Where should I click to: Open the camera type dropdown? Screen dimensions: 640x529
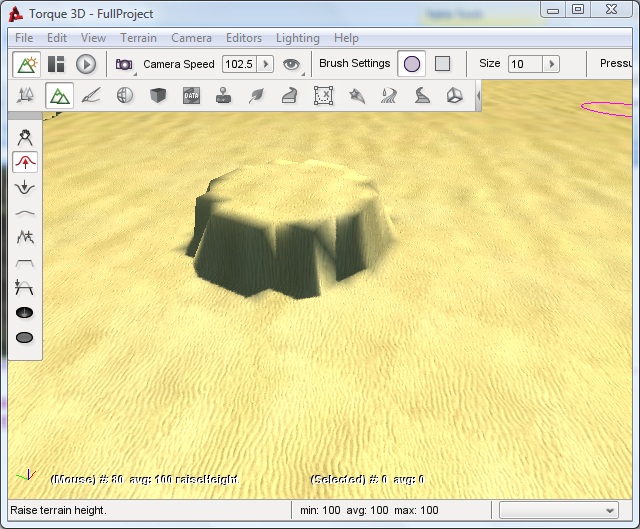point(125,64)
